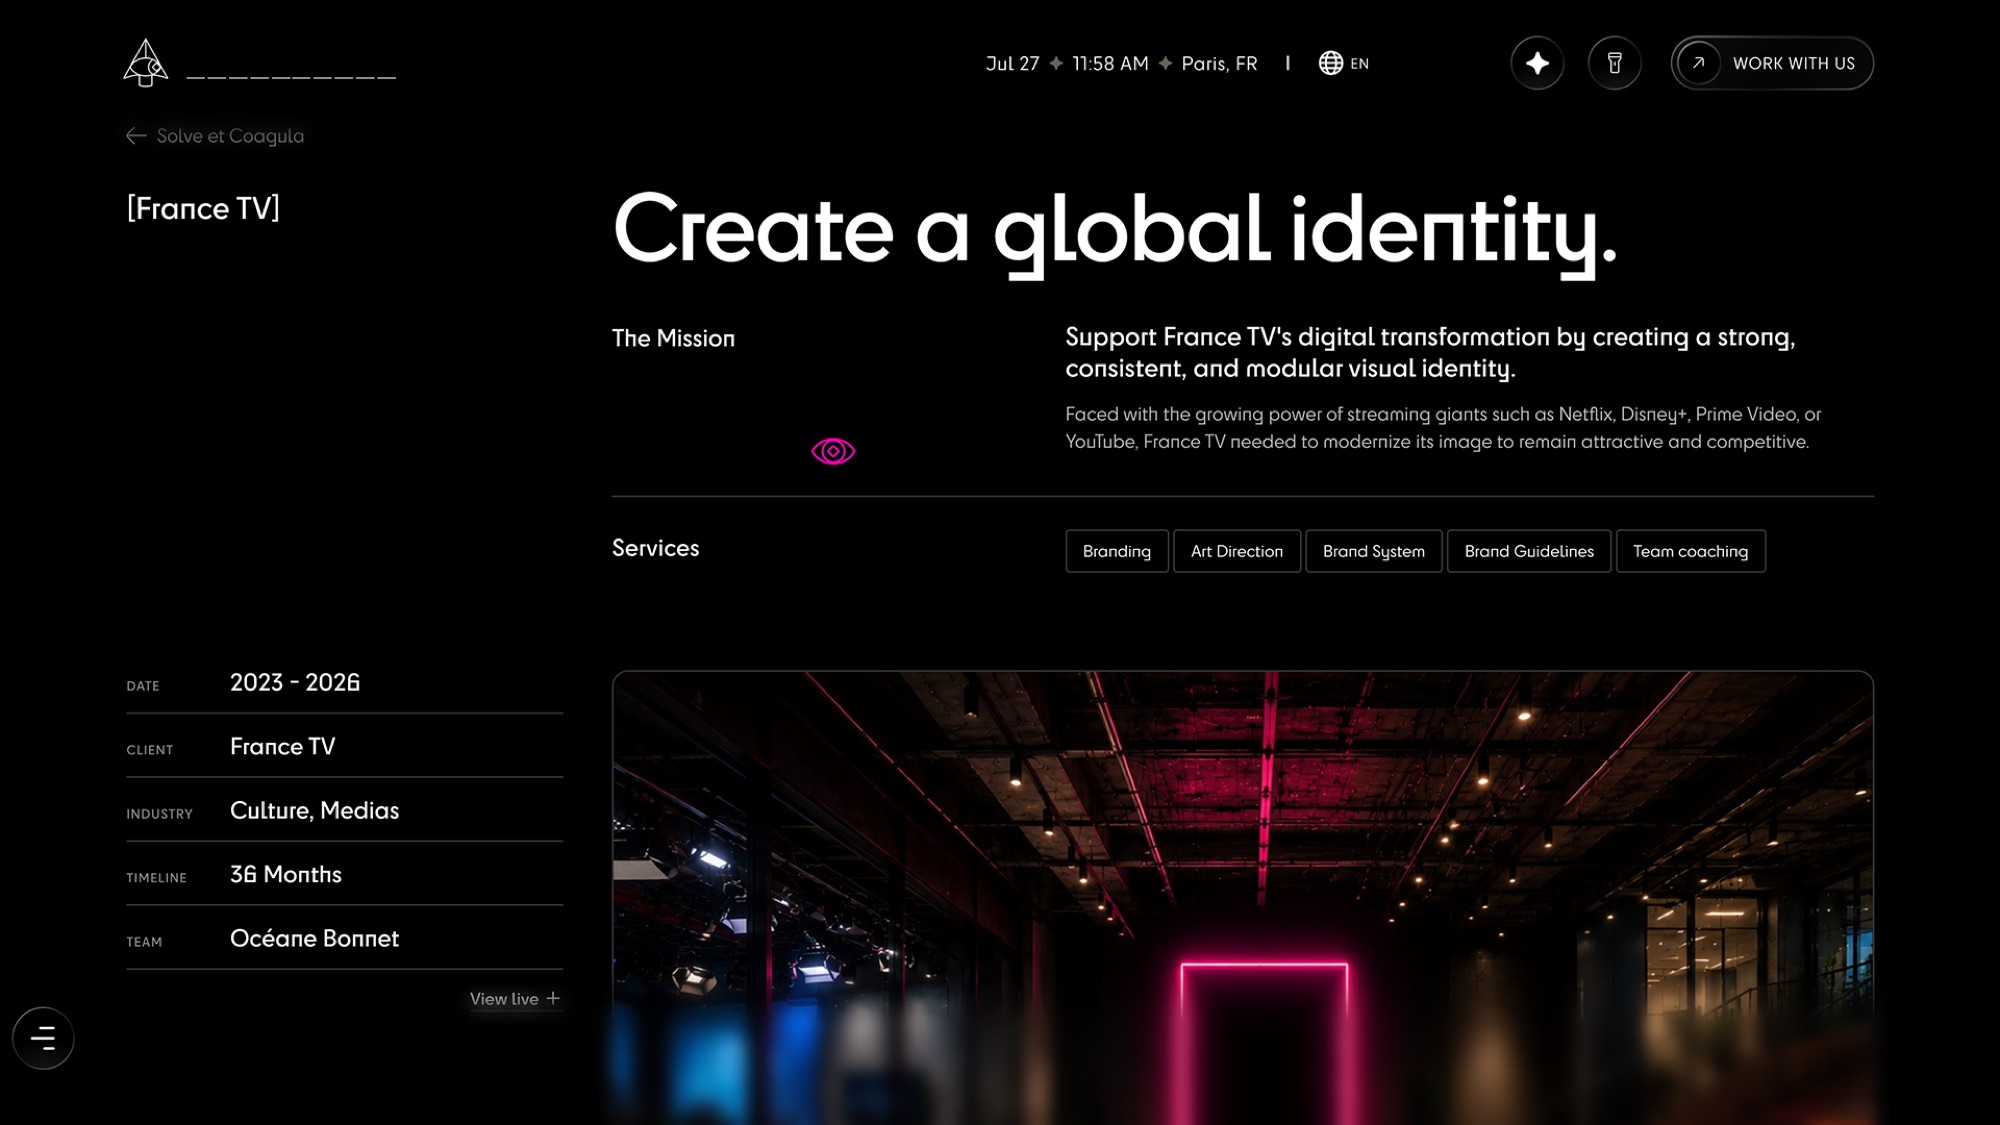This screenshot has width=2000, height=1125.
Task: Click the 'Services' section label
Action: click(656, 548)
